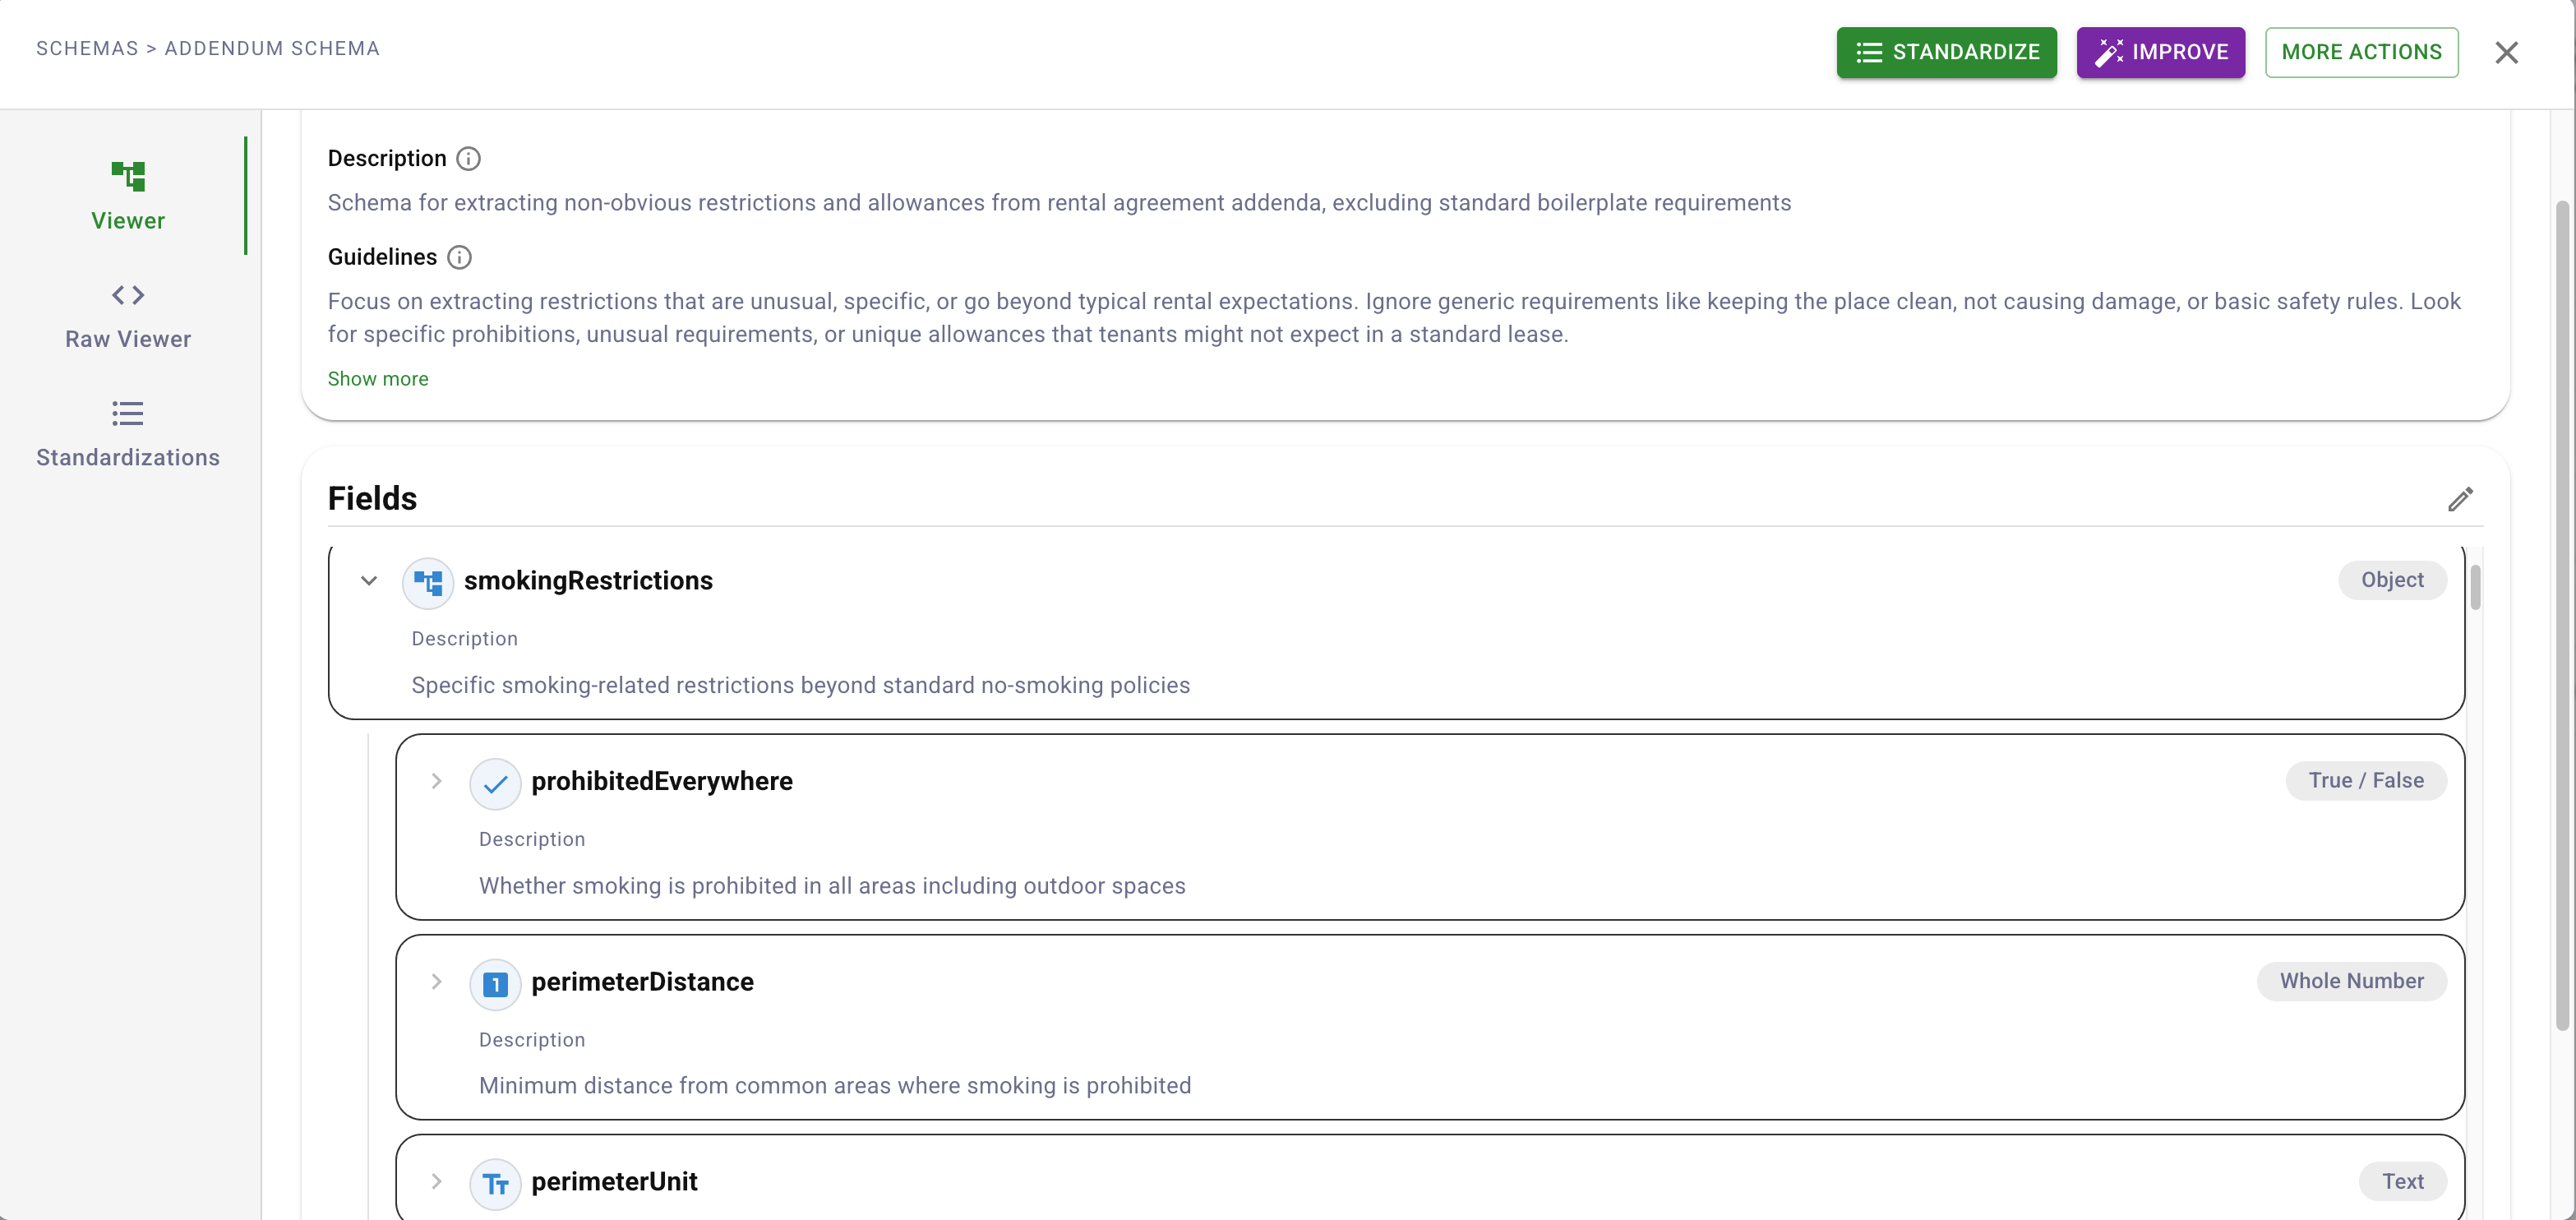Click the perimeterUnit text type icon
The width and height of the screenshot is (2576, 1220).
pyautogui.click(x=495, y=1184)
